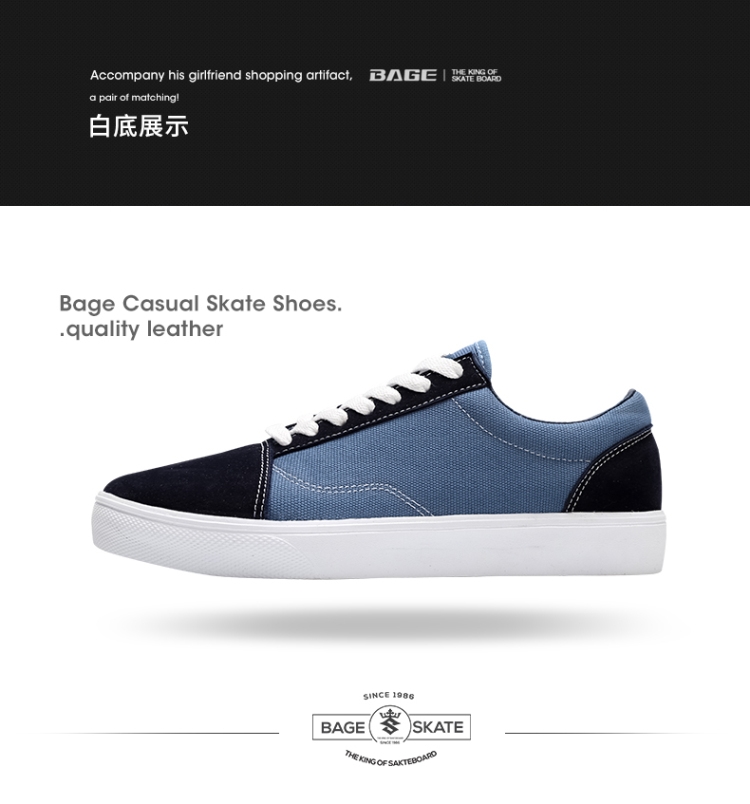Click THE KING OF SAKTEBOARD footer text

point(391,759)
